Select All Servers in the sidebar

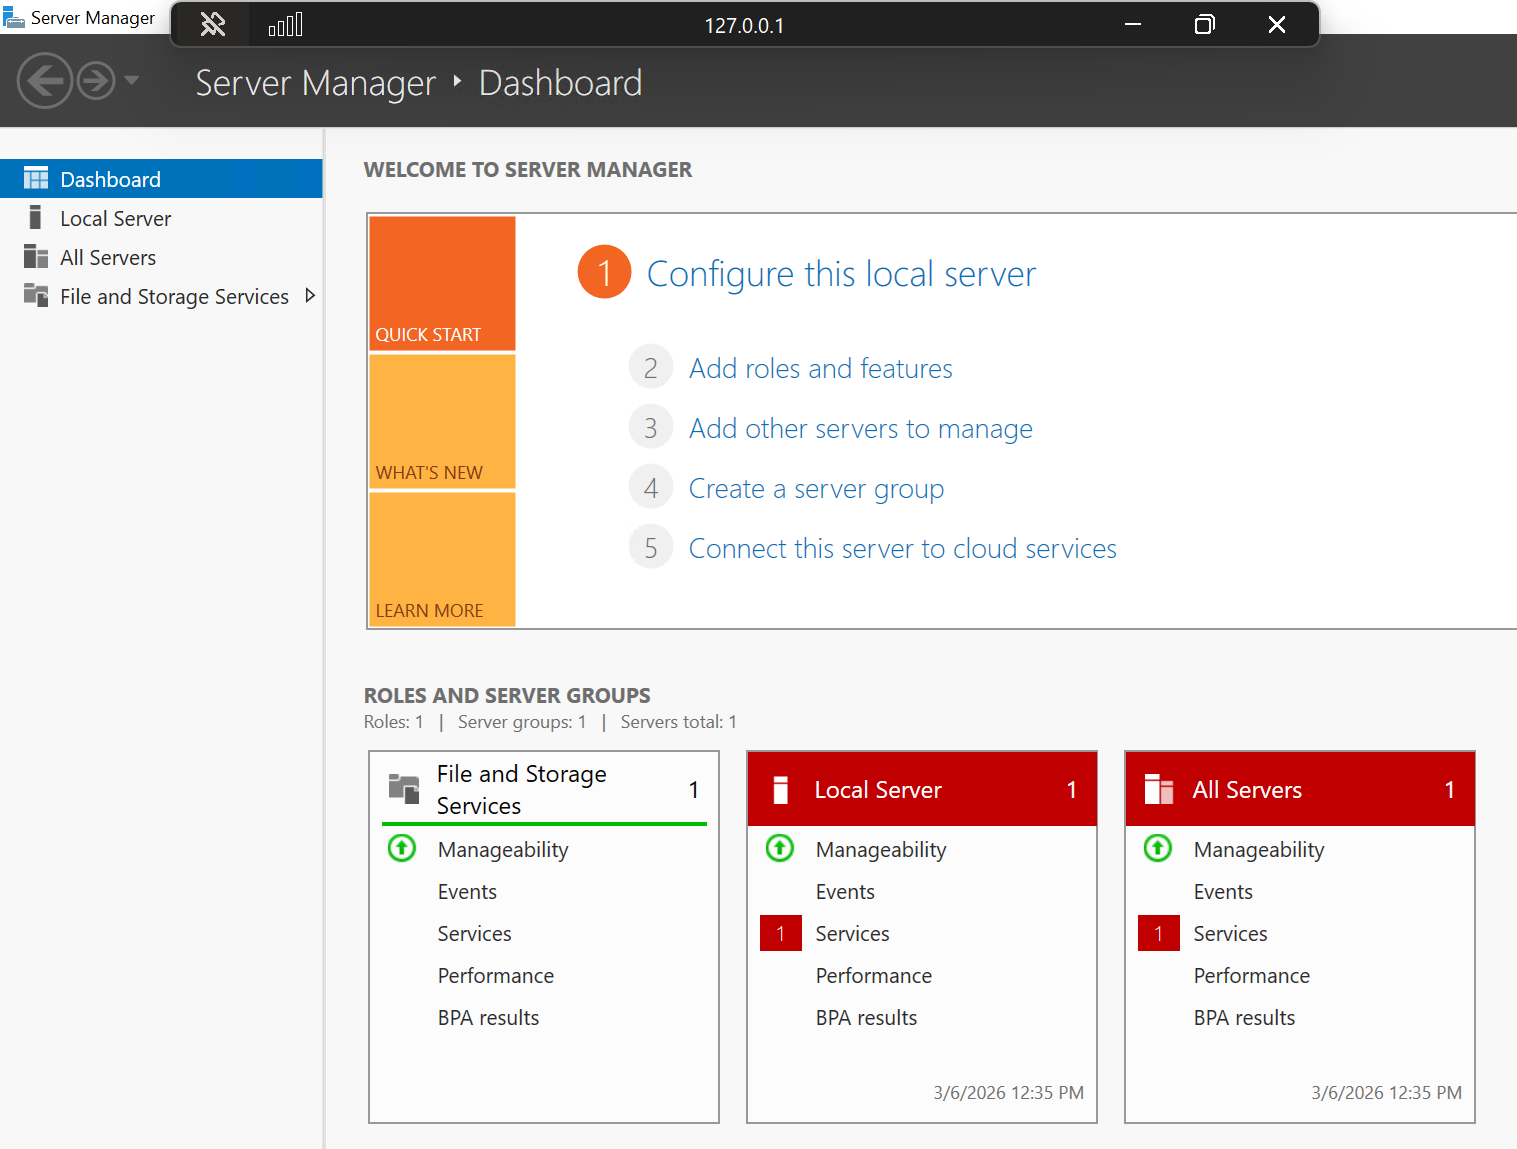coord(108,258)
